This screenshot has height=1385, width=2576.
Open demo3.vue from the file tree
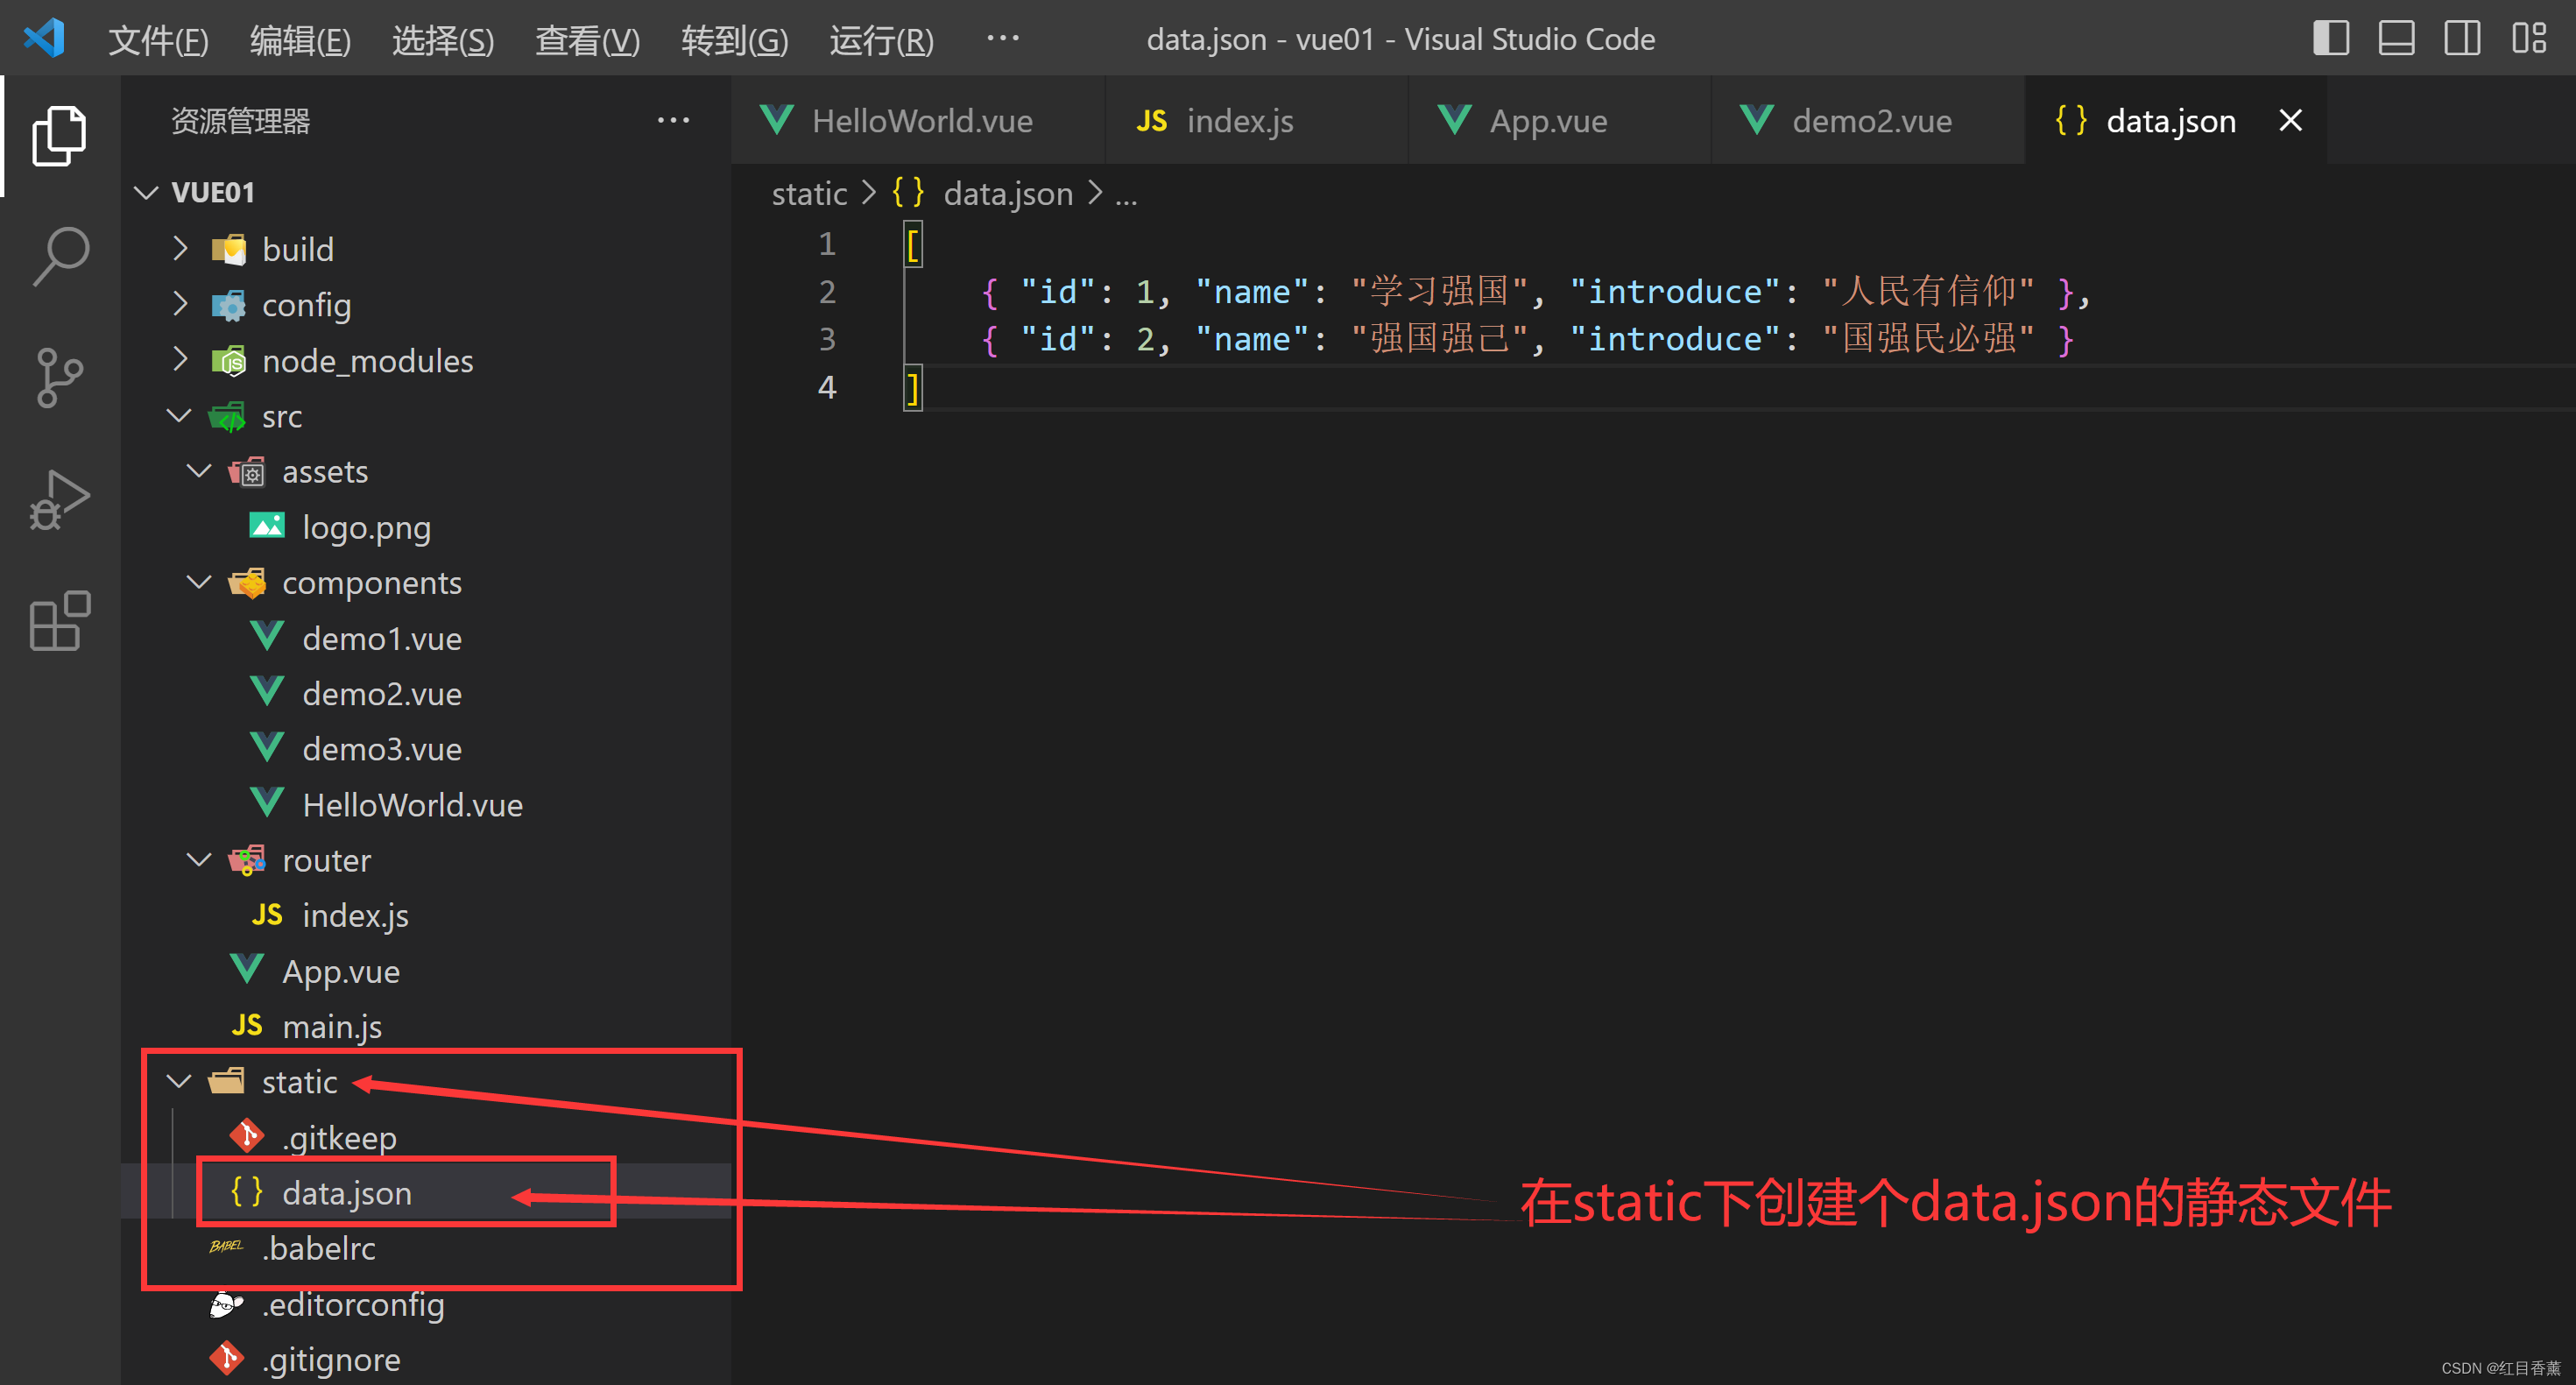click(381, 749)
